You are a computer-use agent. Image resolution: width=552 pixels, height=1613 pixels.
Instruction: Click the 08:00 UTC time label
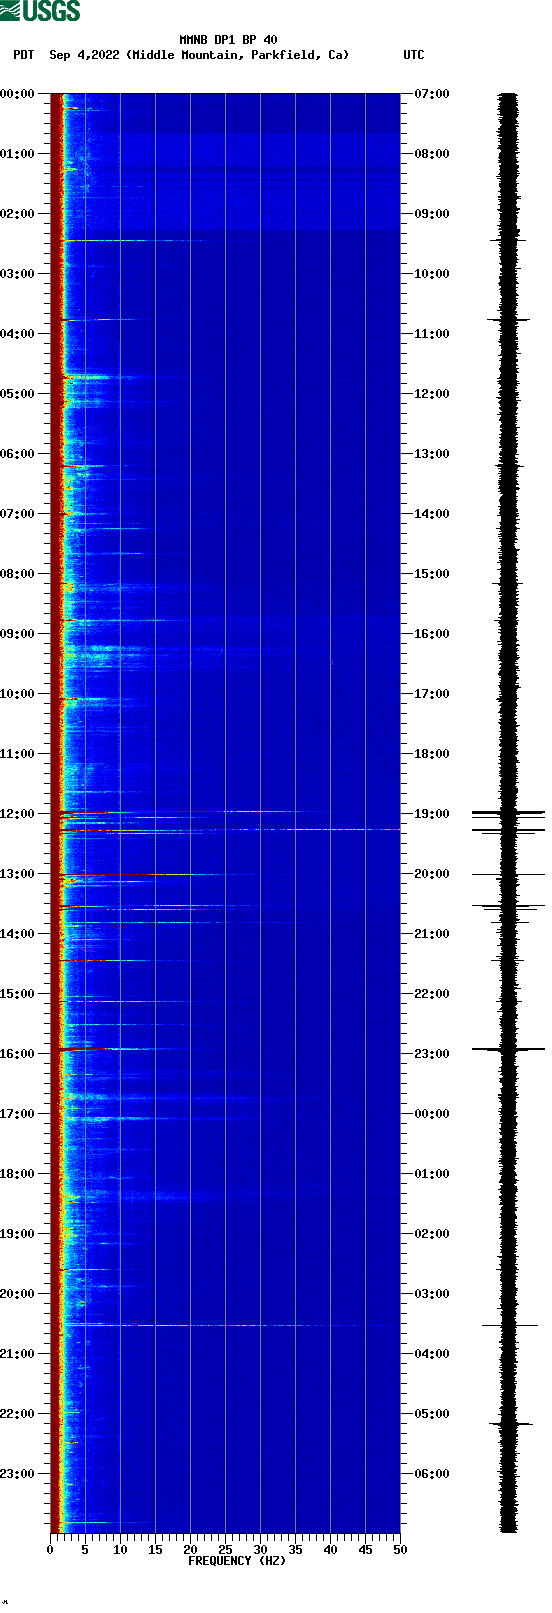tap(432, 154)
